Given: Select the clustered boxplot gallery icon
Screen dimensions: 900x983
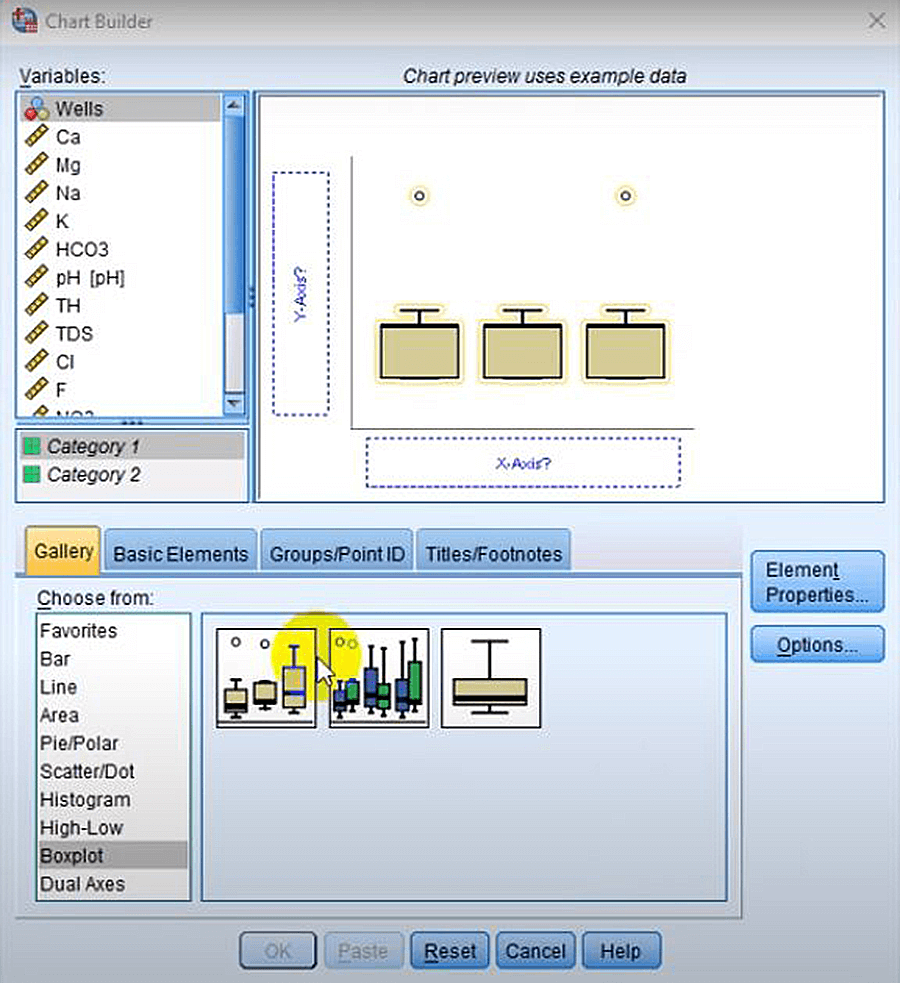Looking at the screenshot, I should (378, 677).
